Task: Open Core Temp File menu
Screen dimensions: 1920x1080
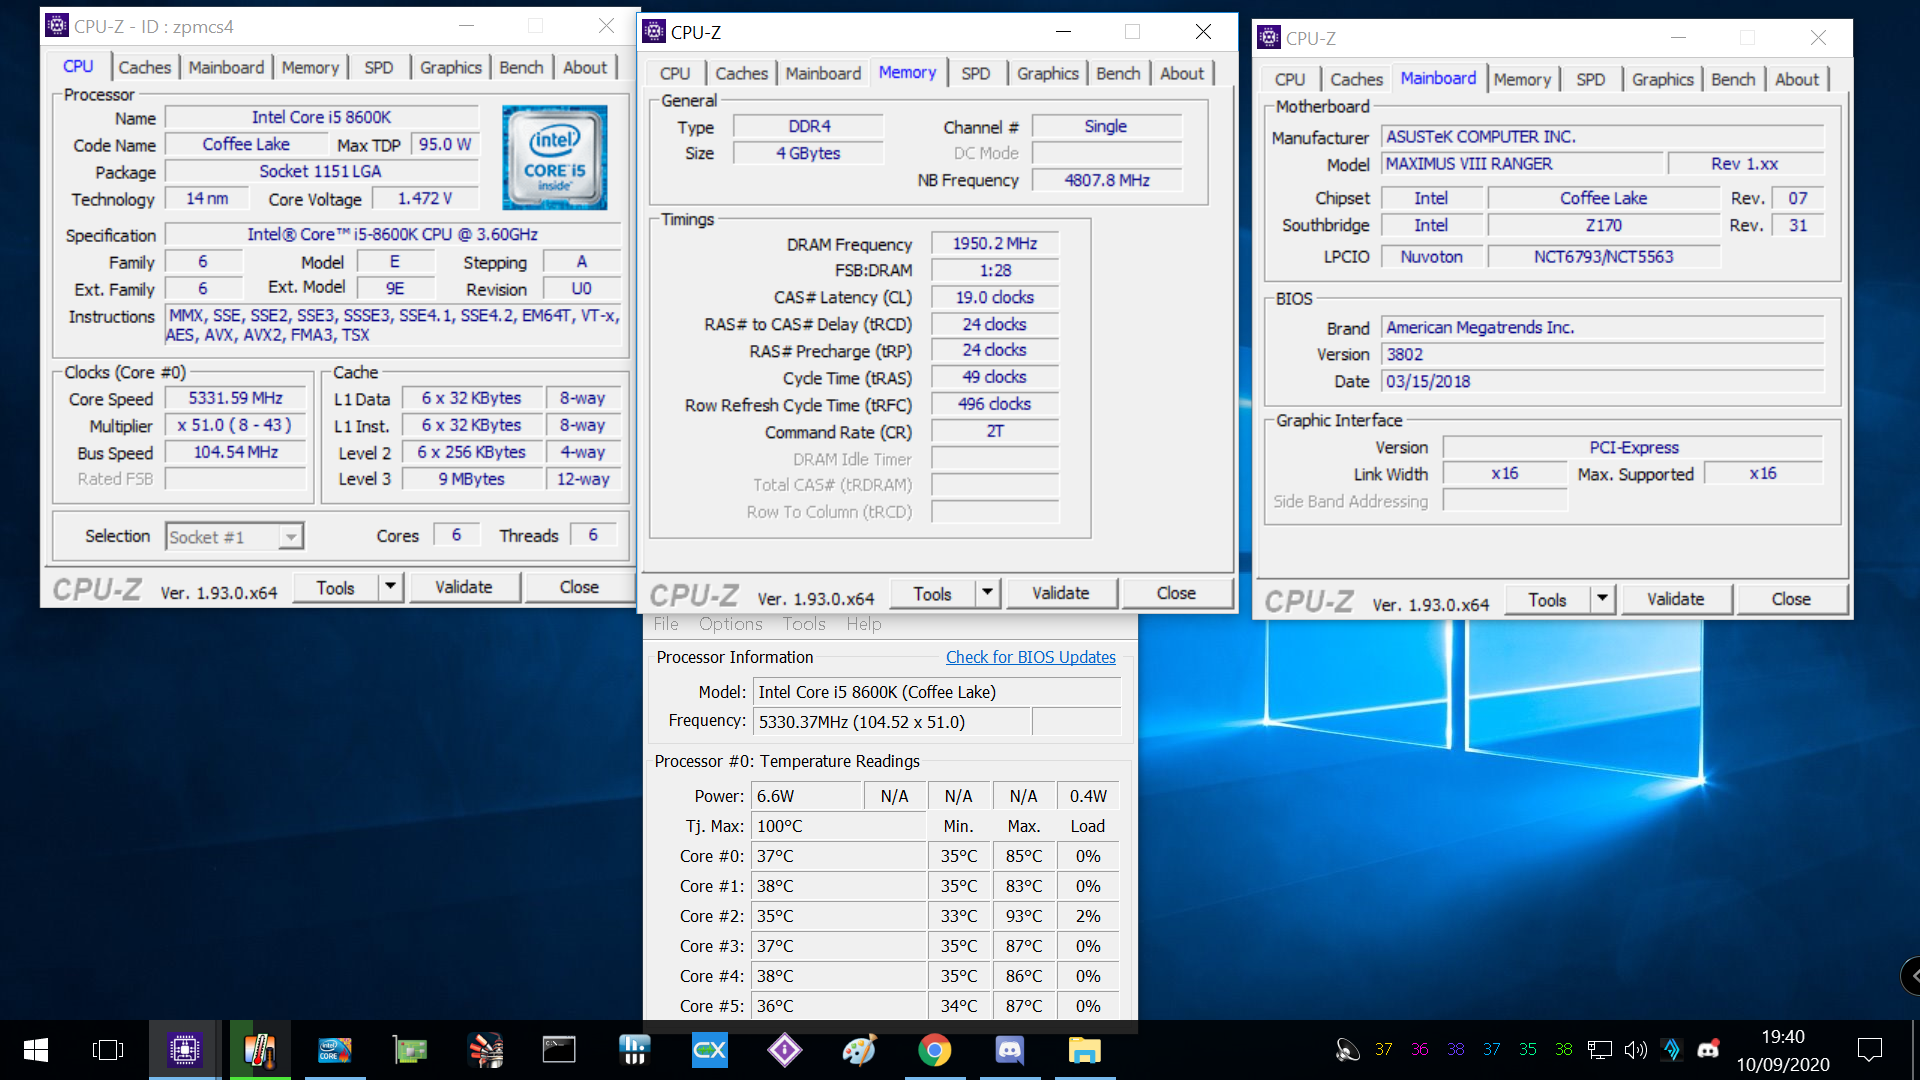Action: point(665,624)
